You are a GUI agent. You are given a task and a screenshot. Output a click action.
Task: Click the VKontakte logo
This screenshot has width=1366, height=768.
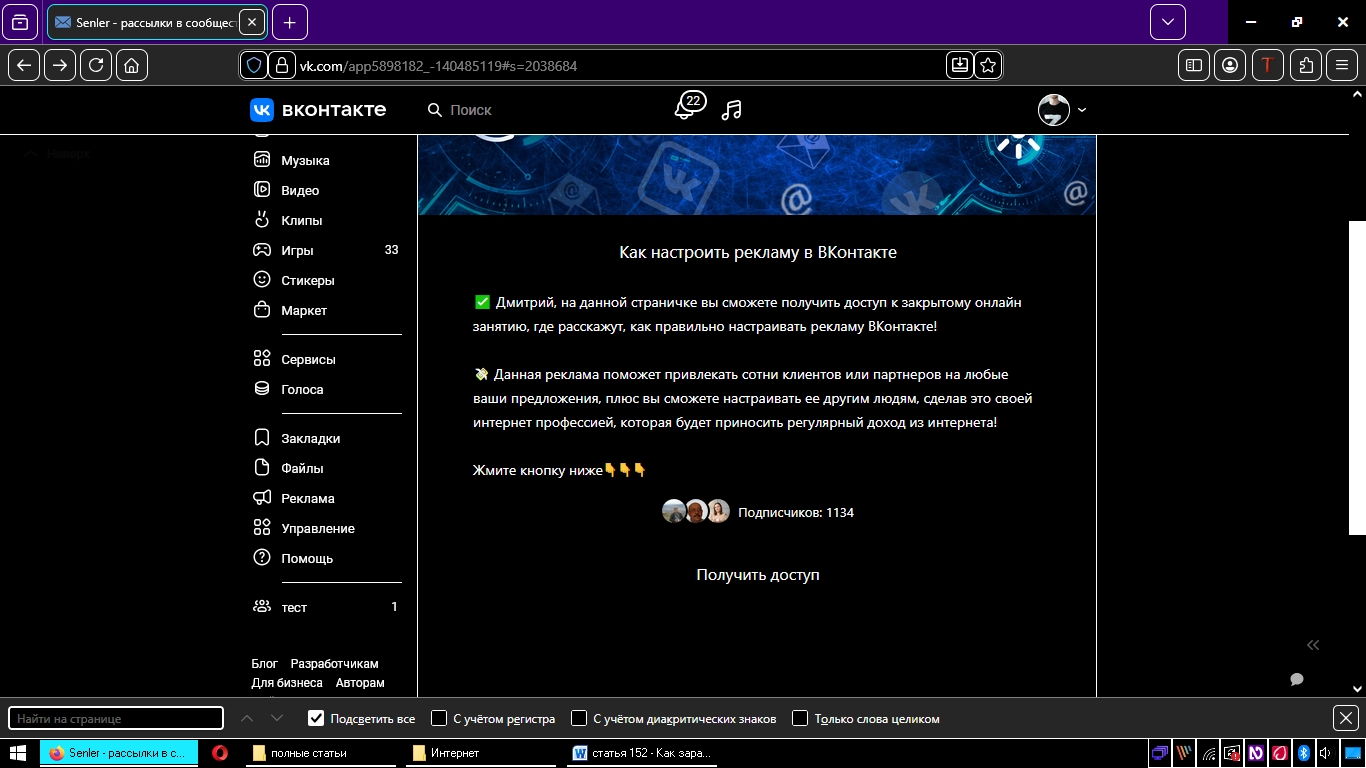(318, 110)
